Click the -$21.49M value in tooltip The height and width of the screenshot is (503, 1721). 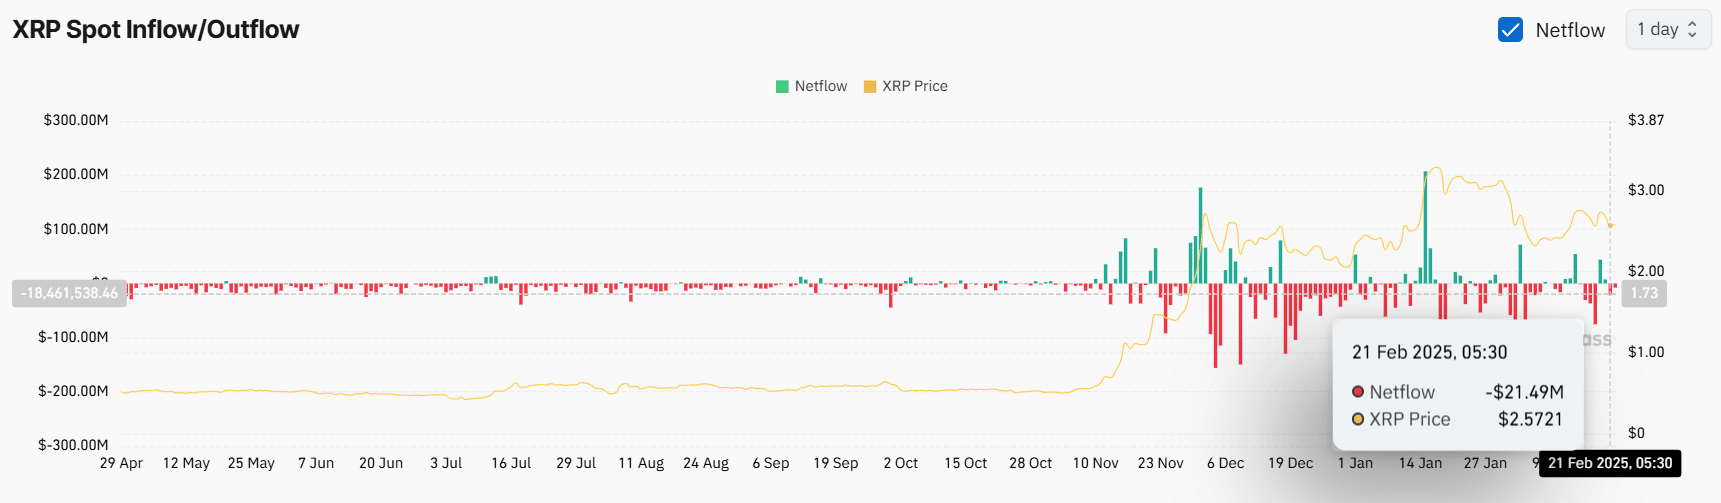tap(1524, 392)
